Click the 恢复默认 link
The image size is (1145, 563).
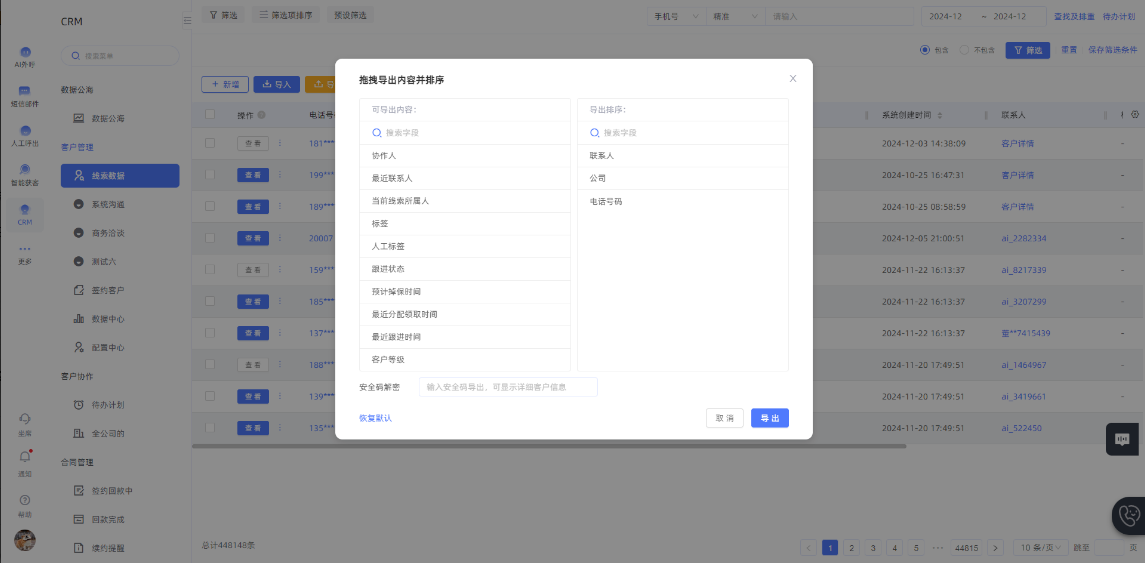click(375, 418)
